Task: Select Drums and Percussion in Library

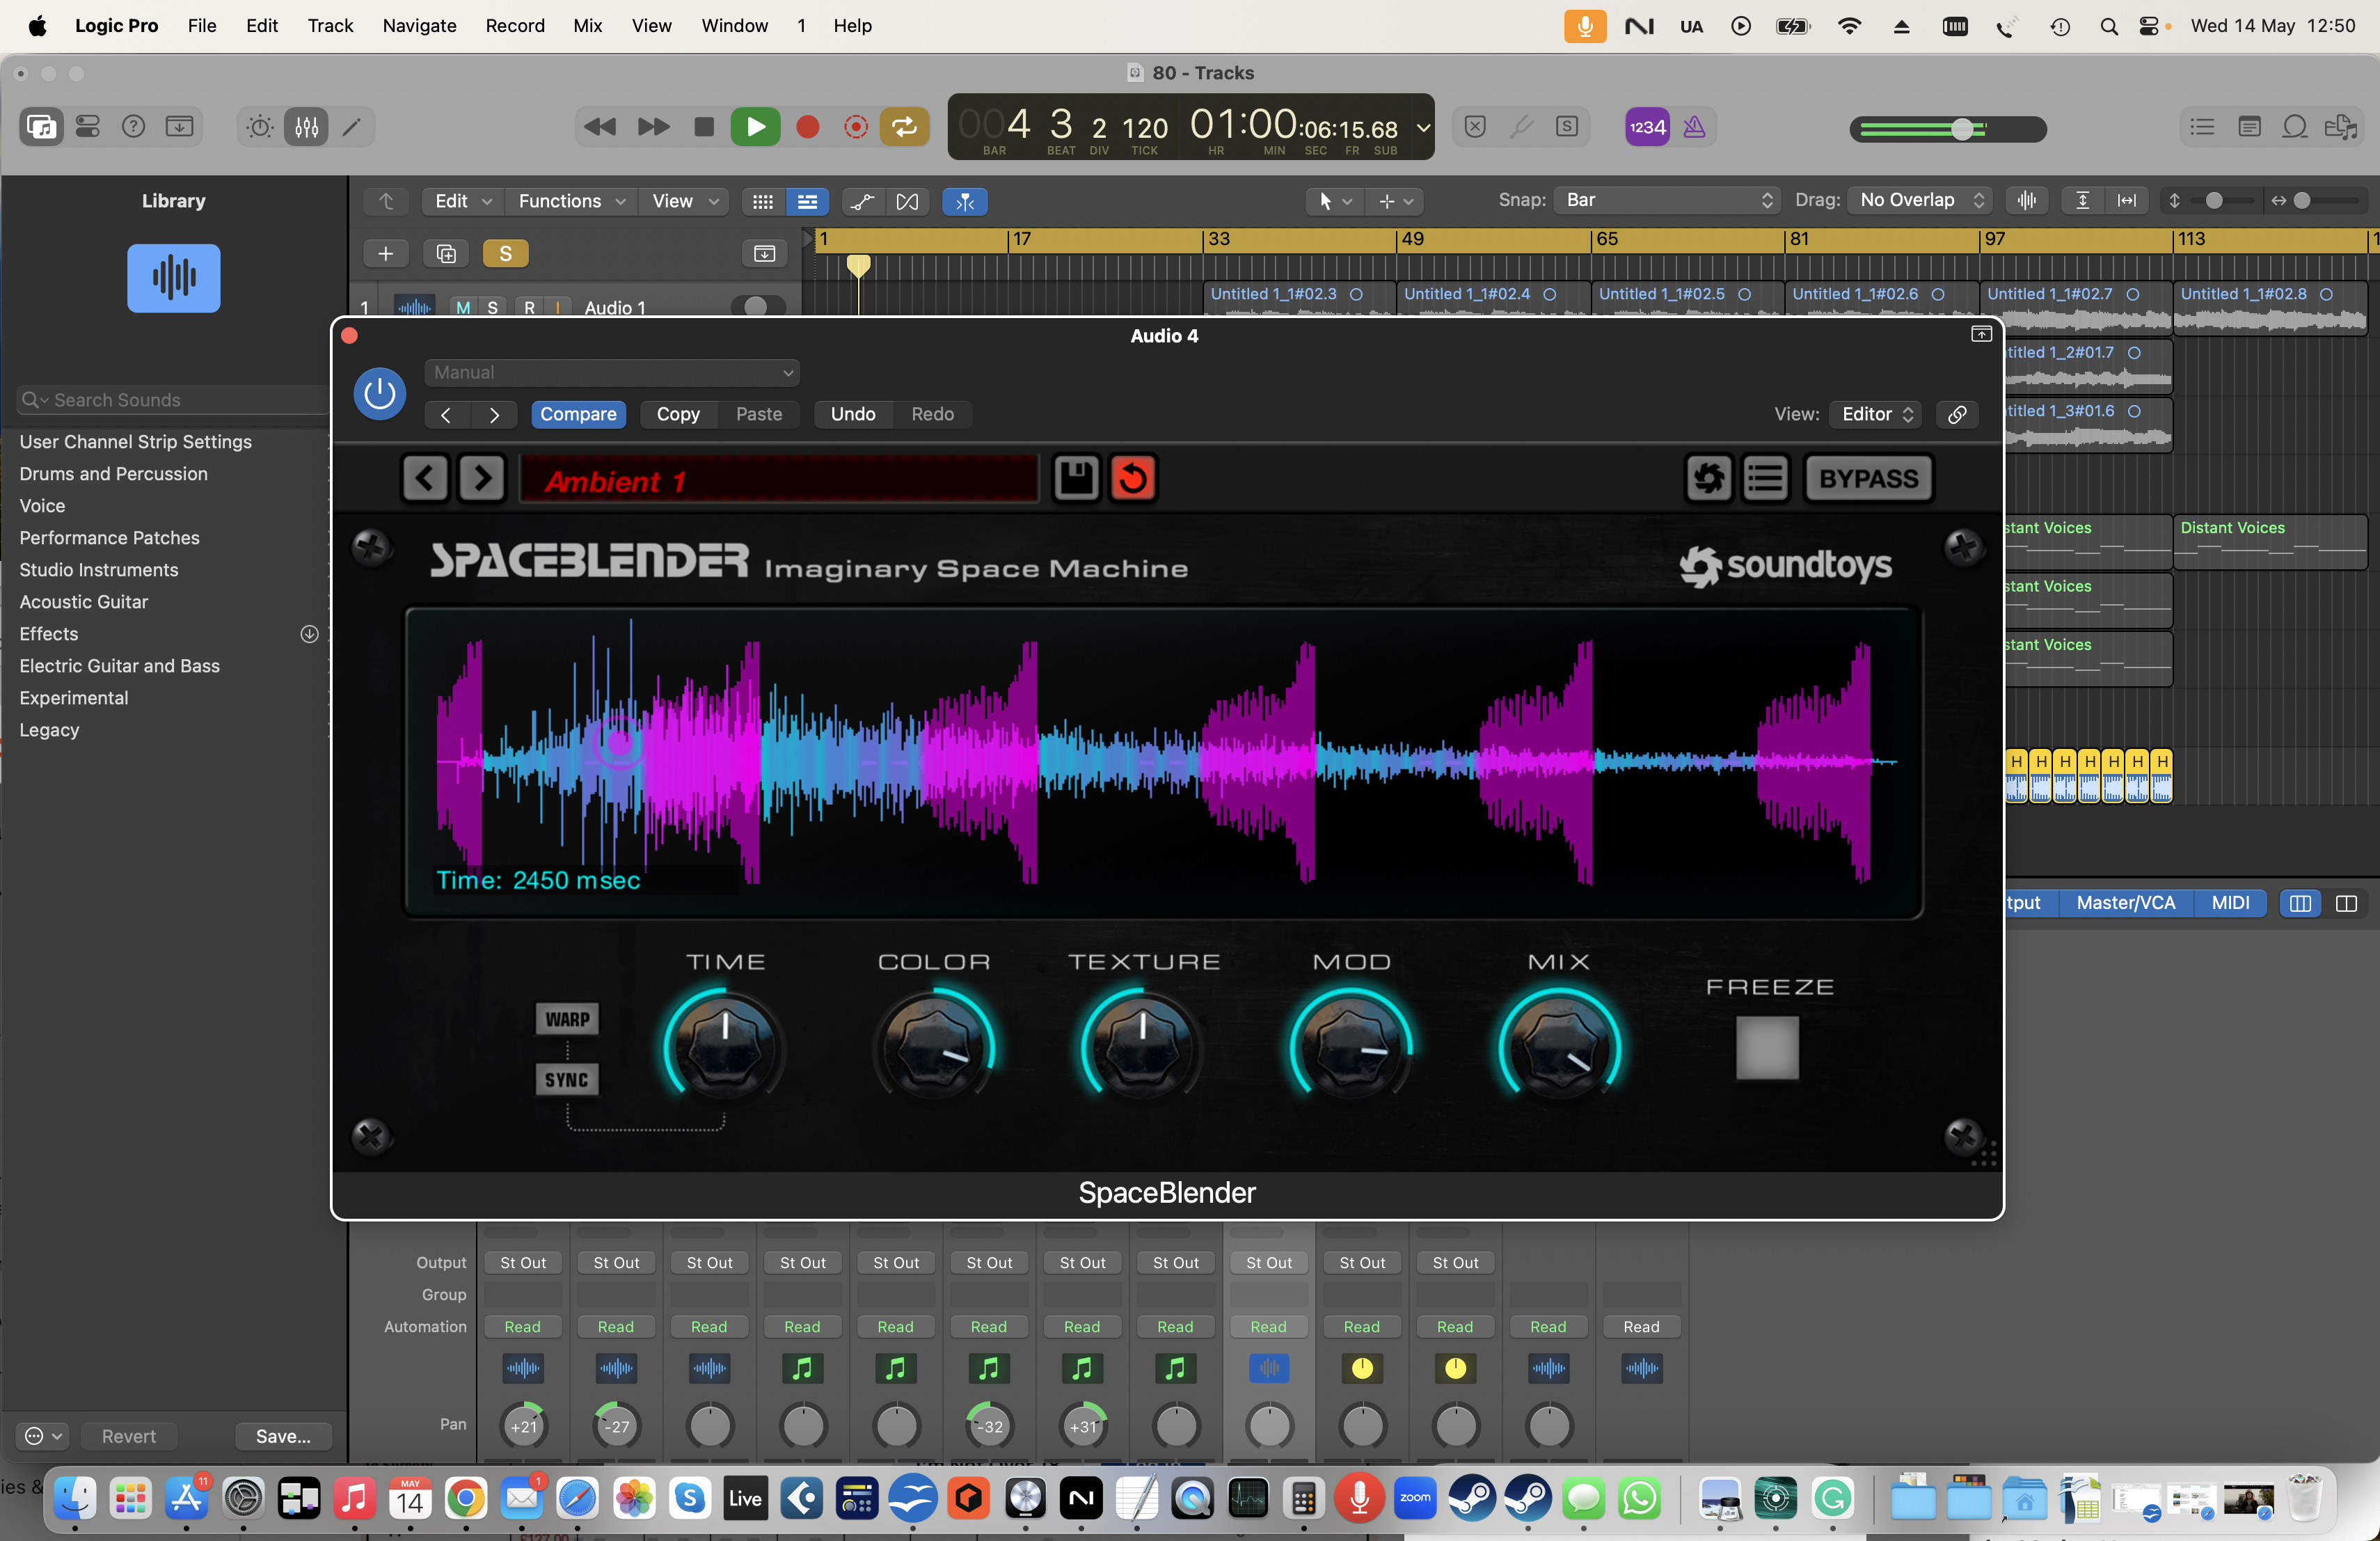Action: [113, 474]
